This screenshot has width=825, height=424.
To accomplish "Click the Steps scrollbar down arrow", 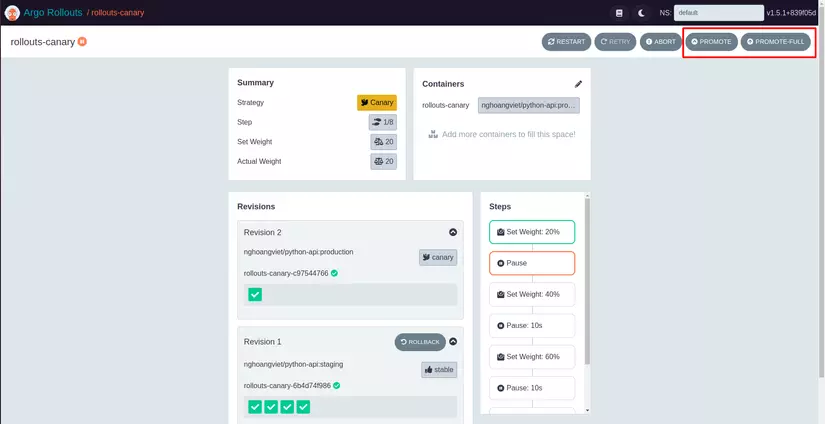I will (588, 410).
